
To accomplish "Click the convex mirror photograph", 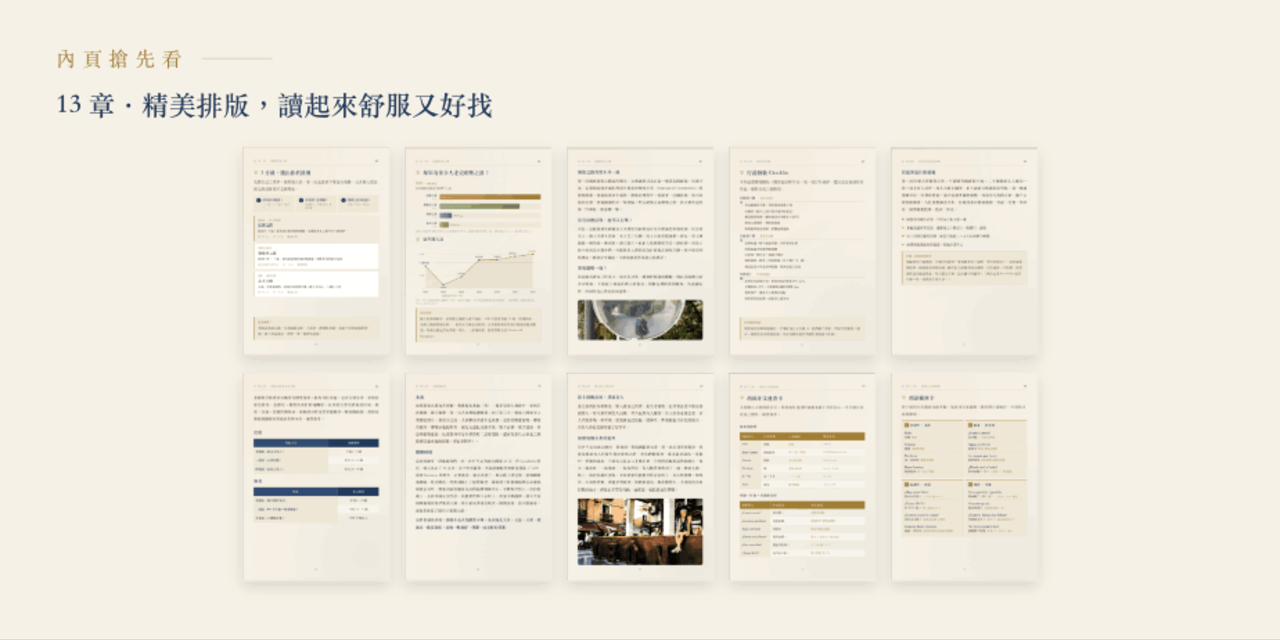I will click(x=639, y=320).
